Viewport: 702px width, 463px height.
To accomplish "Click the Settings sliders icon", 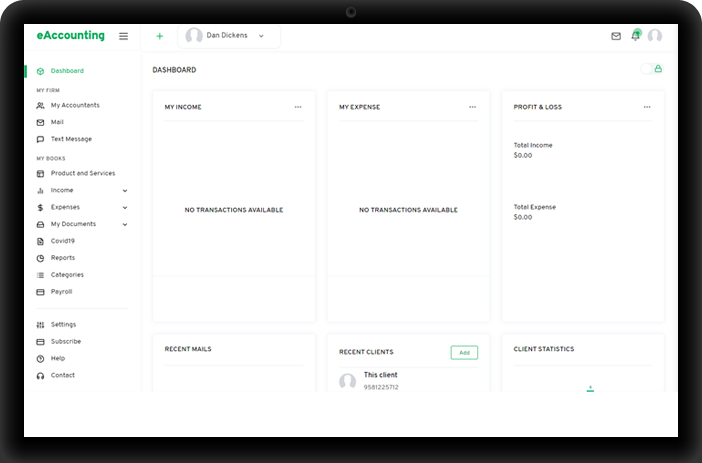I will (40, 325).
